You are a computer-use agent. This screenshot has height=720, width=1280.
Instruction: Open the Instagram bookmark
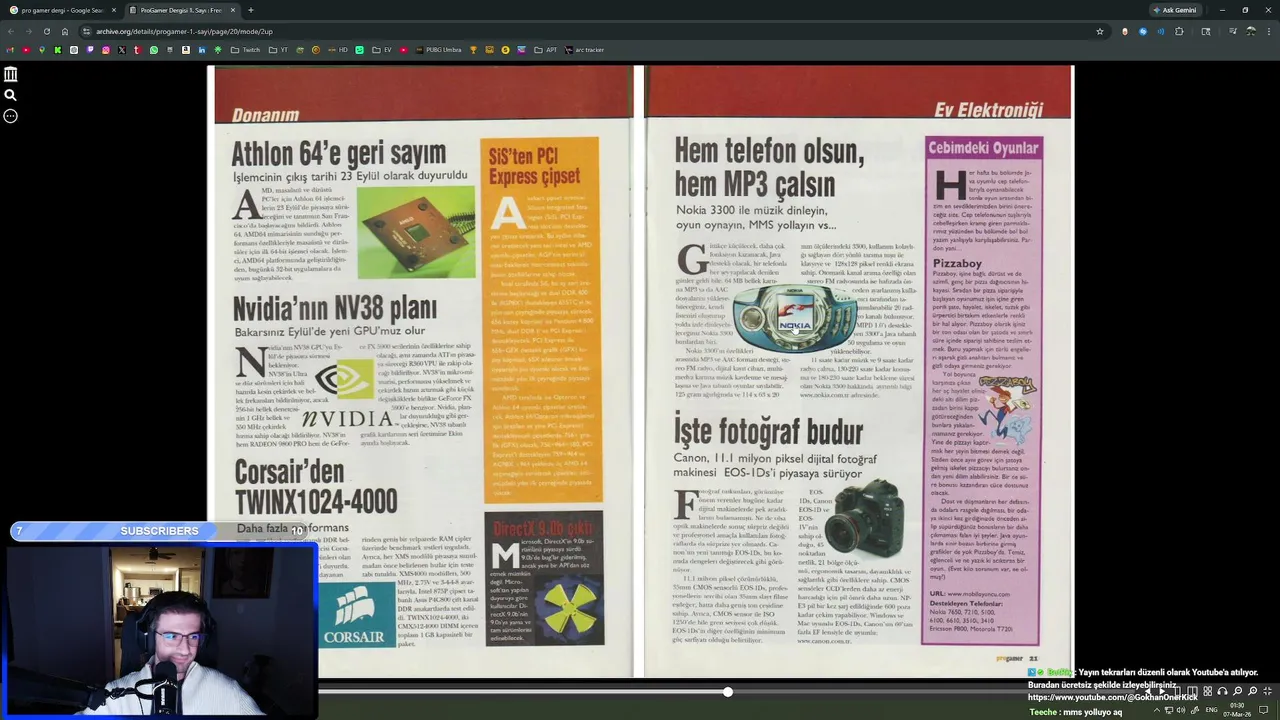pos(106,50)
